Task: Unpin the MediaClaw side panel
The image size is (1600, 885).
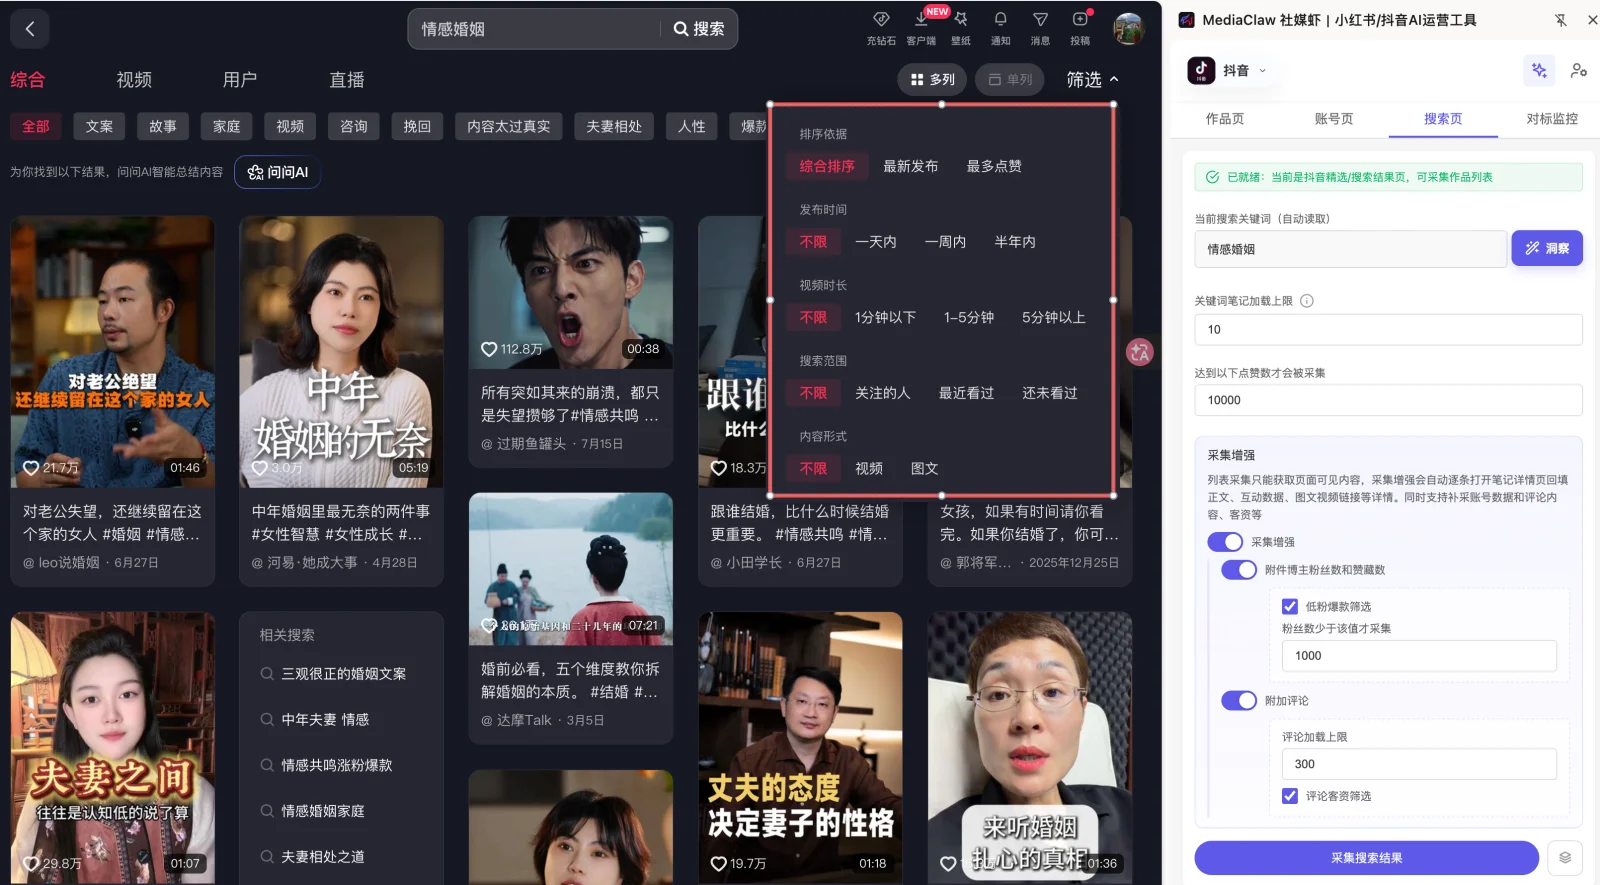Action: (x=1560, y=20)
